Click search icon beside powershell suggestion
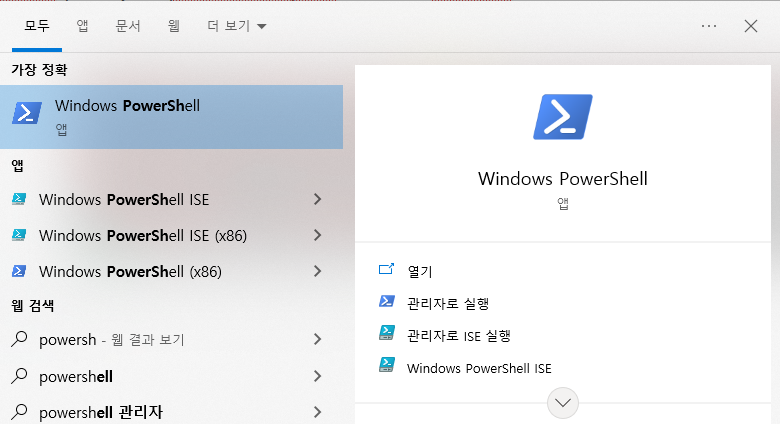780x424 pixels. 19,376
